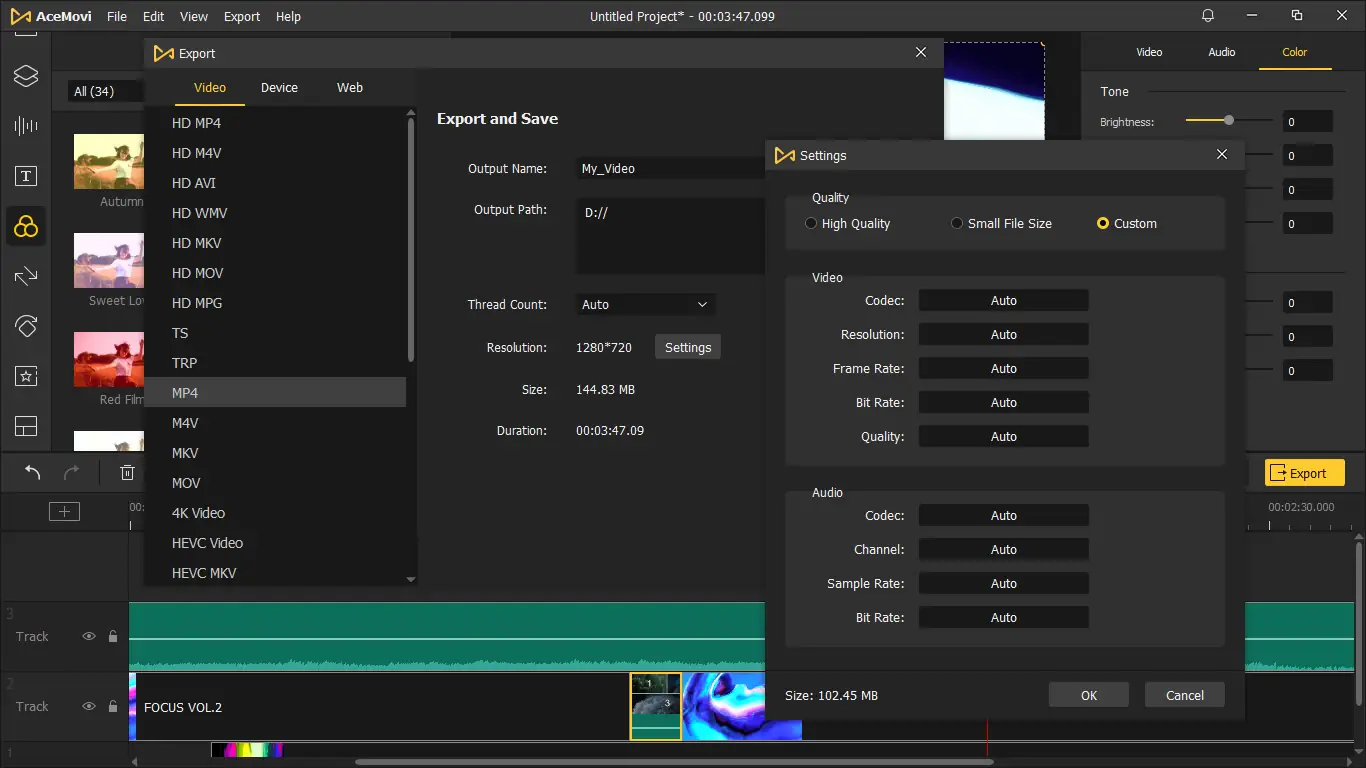Open the split screen layout sidebar icon
This screenshot has height=768, width=1366.
pos(26,426)
